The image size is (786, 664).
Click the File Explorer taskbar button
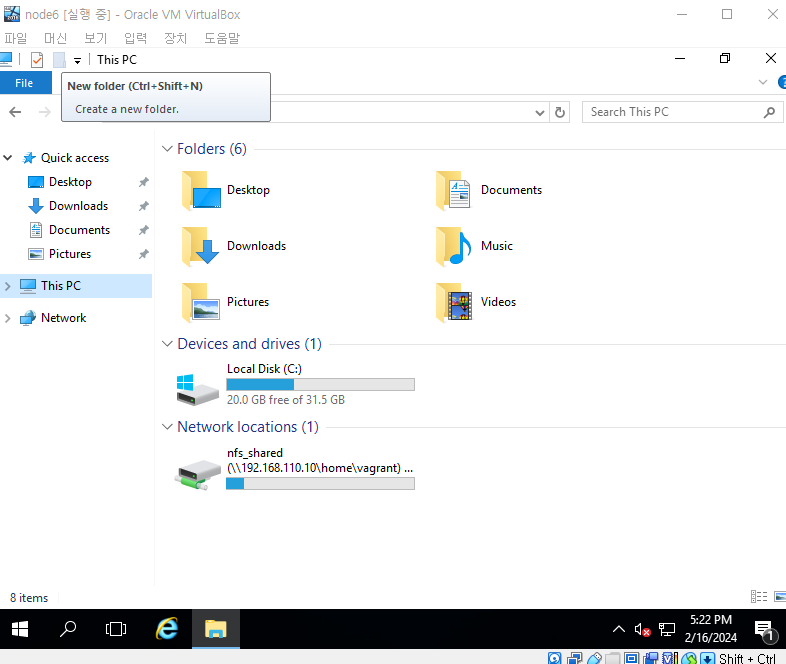[x=216, y=629]
